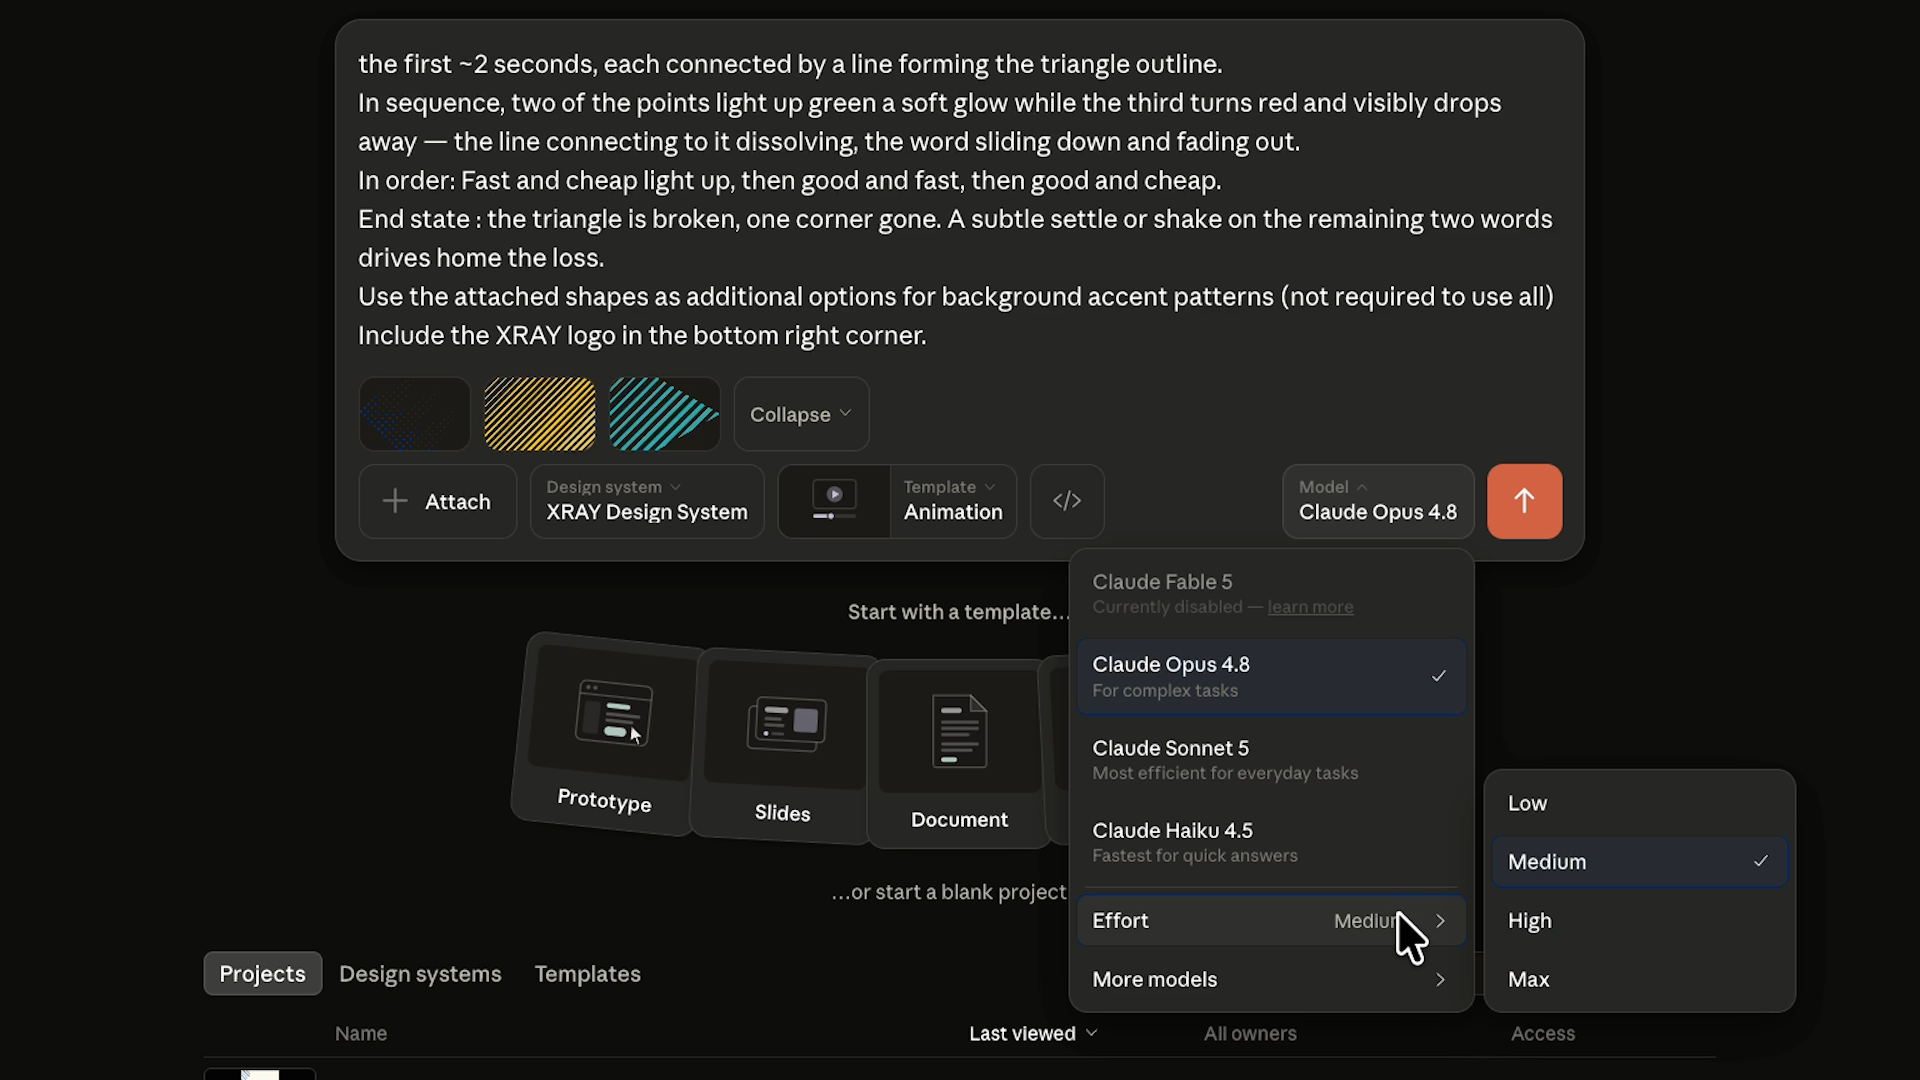Open the All owners filter
Image resolution: width=1920 pixels, height=1080 pixels.
tap(1250, 1034)
